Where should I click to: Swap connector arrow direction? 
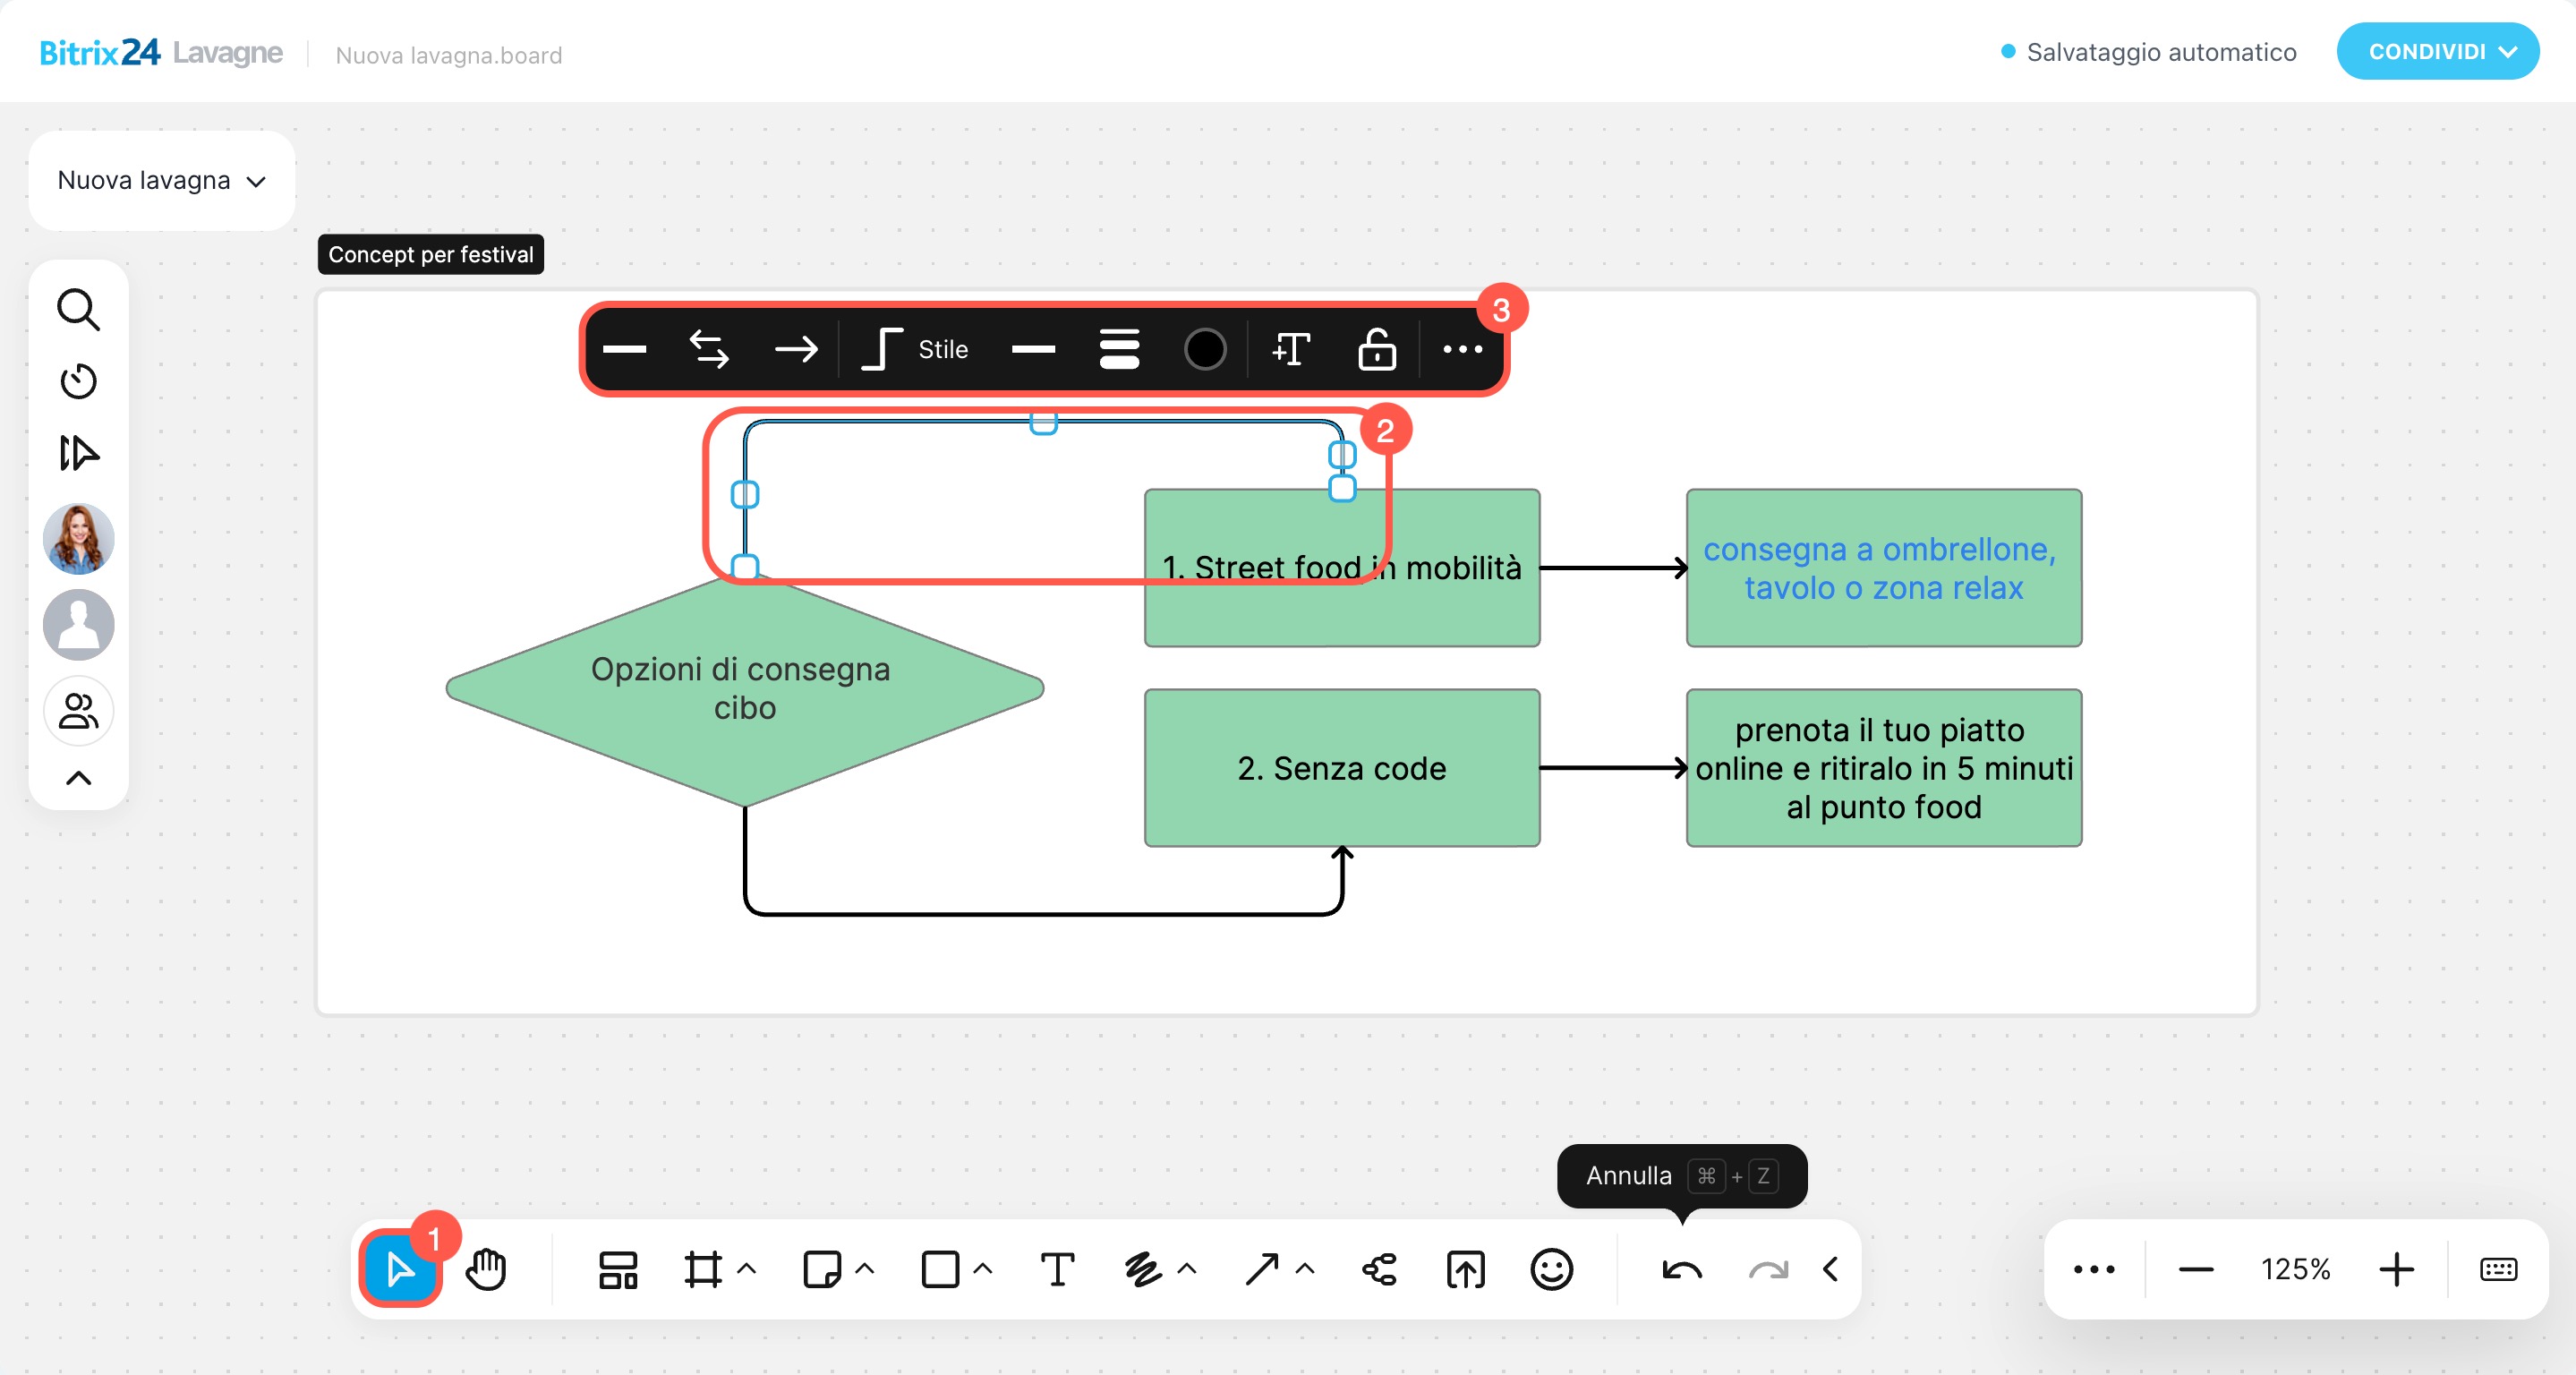coord(709,349)
